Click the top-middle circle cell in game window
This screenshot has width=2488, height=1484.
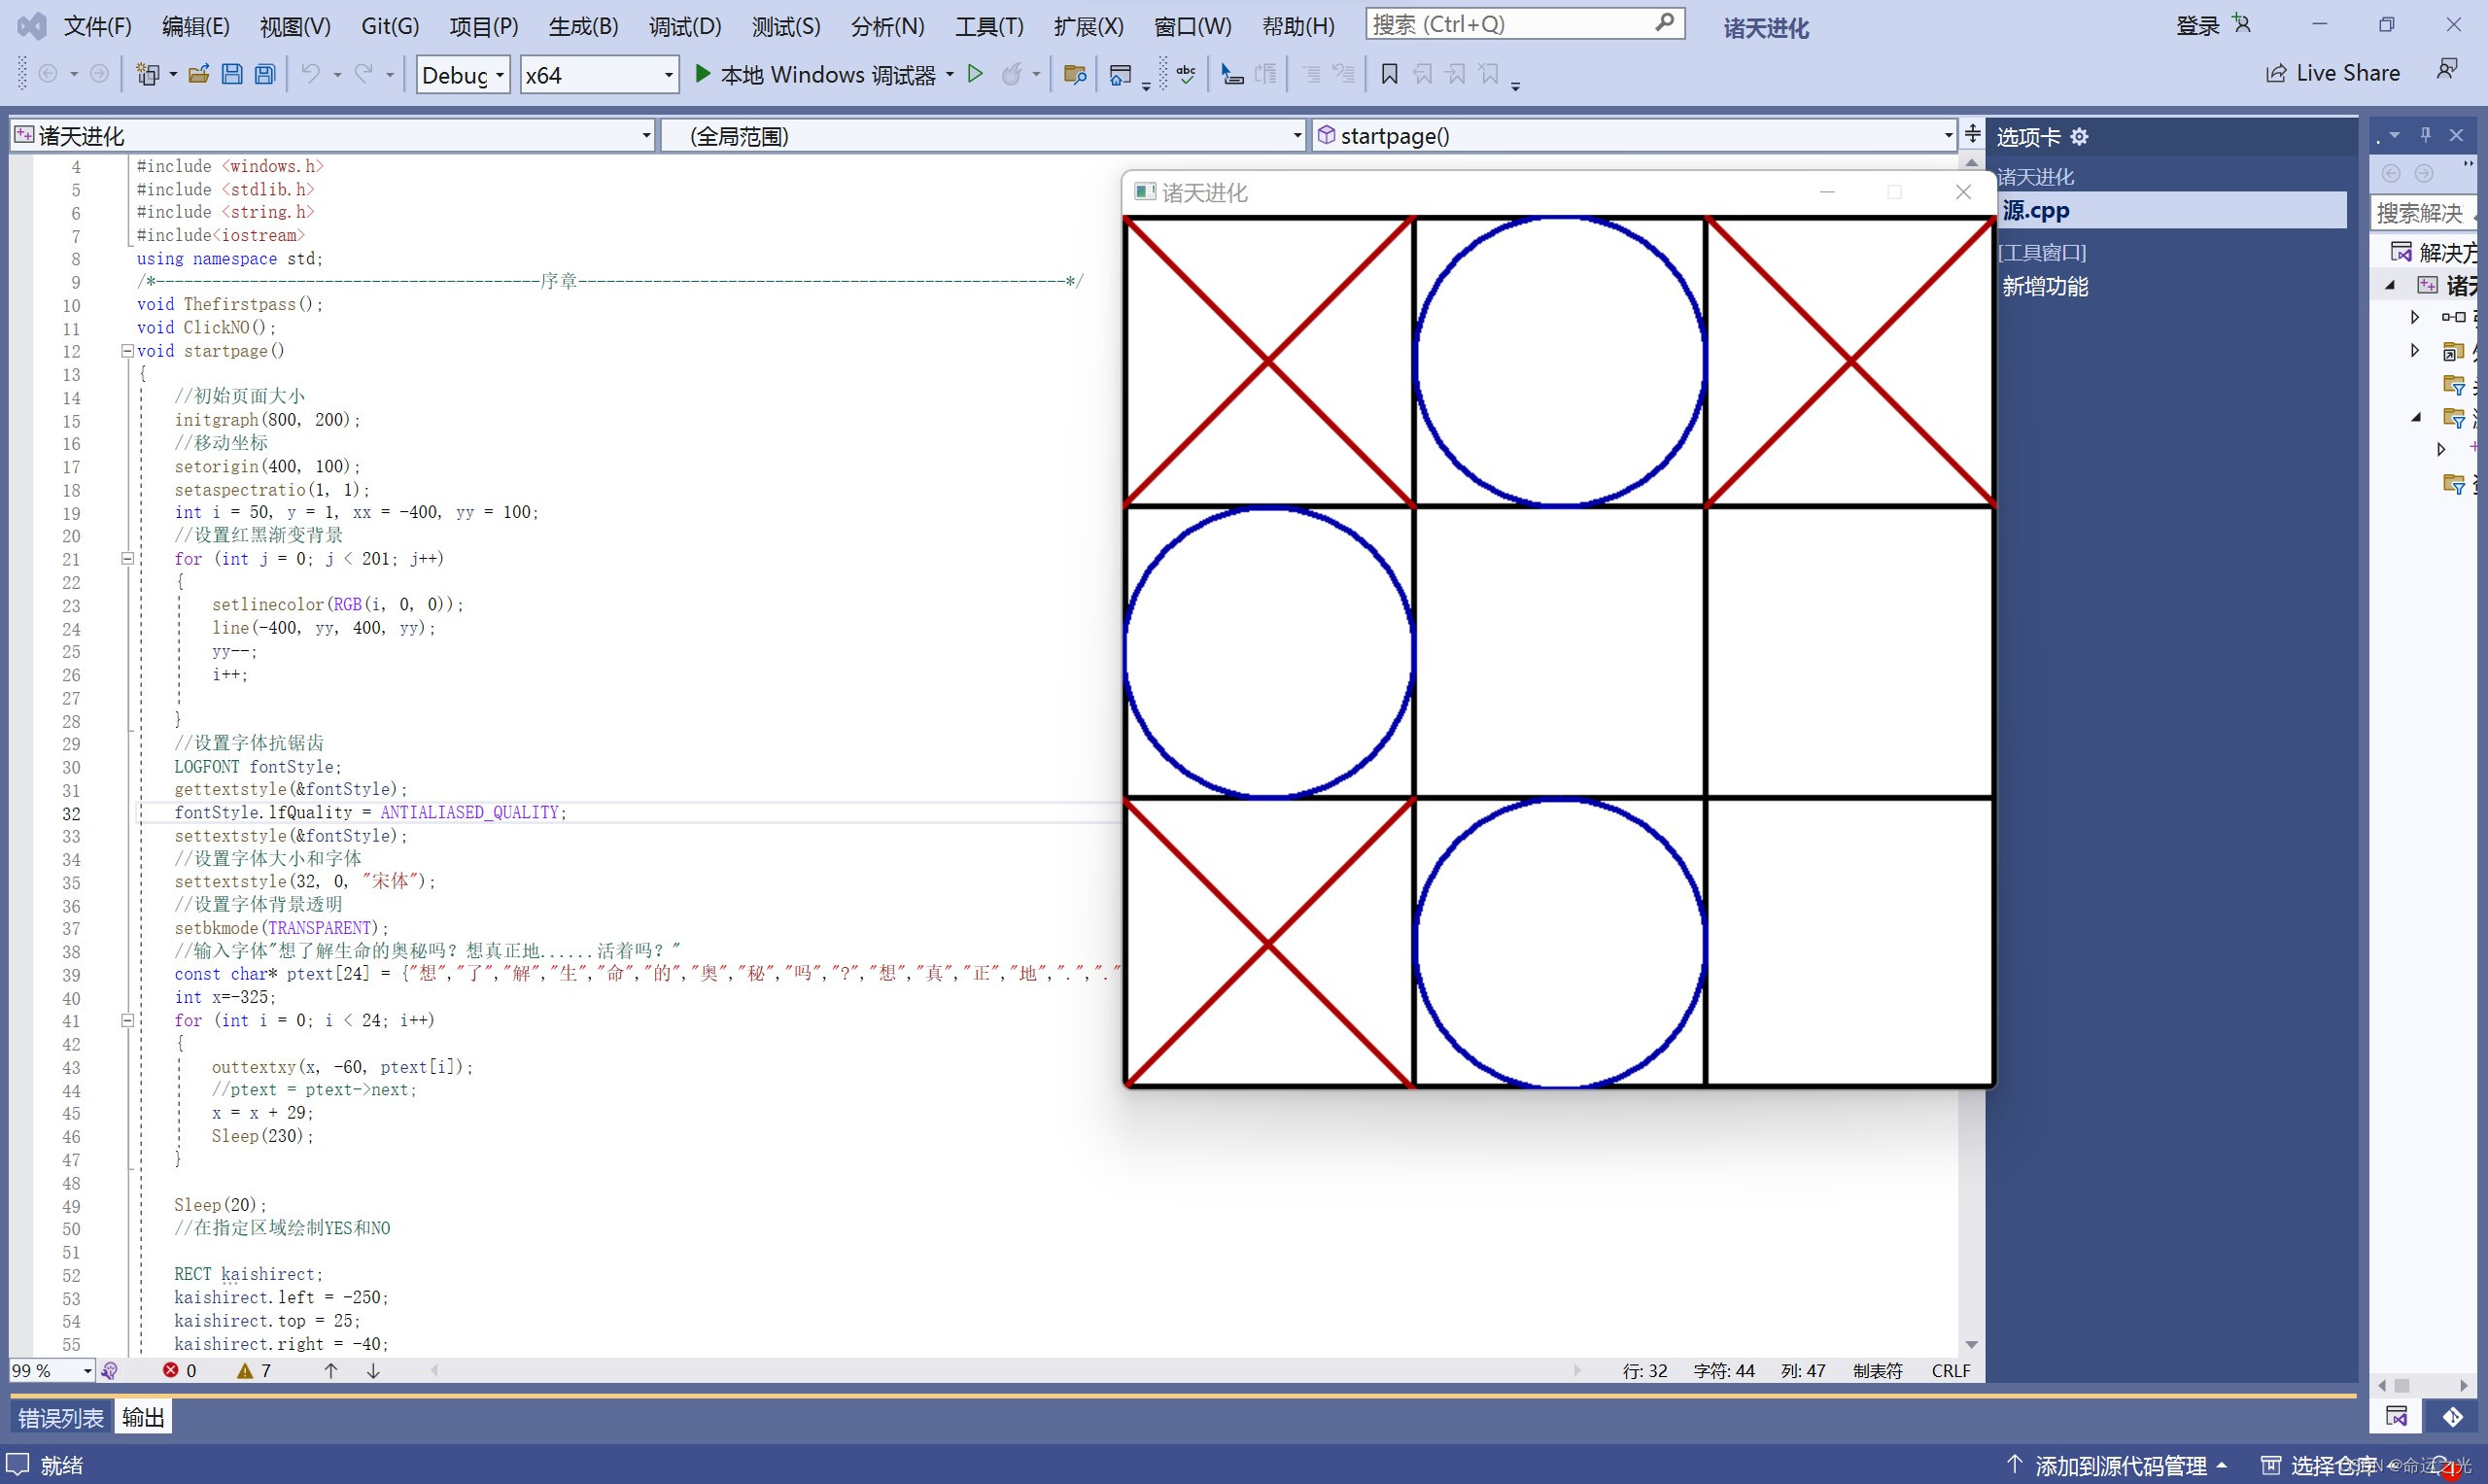[1560, 361]
